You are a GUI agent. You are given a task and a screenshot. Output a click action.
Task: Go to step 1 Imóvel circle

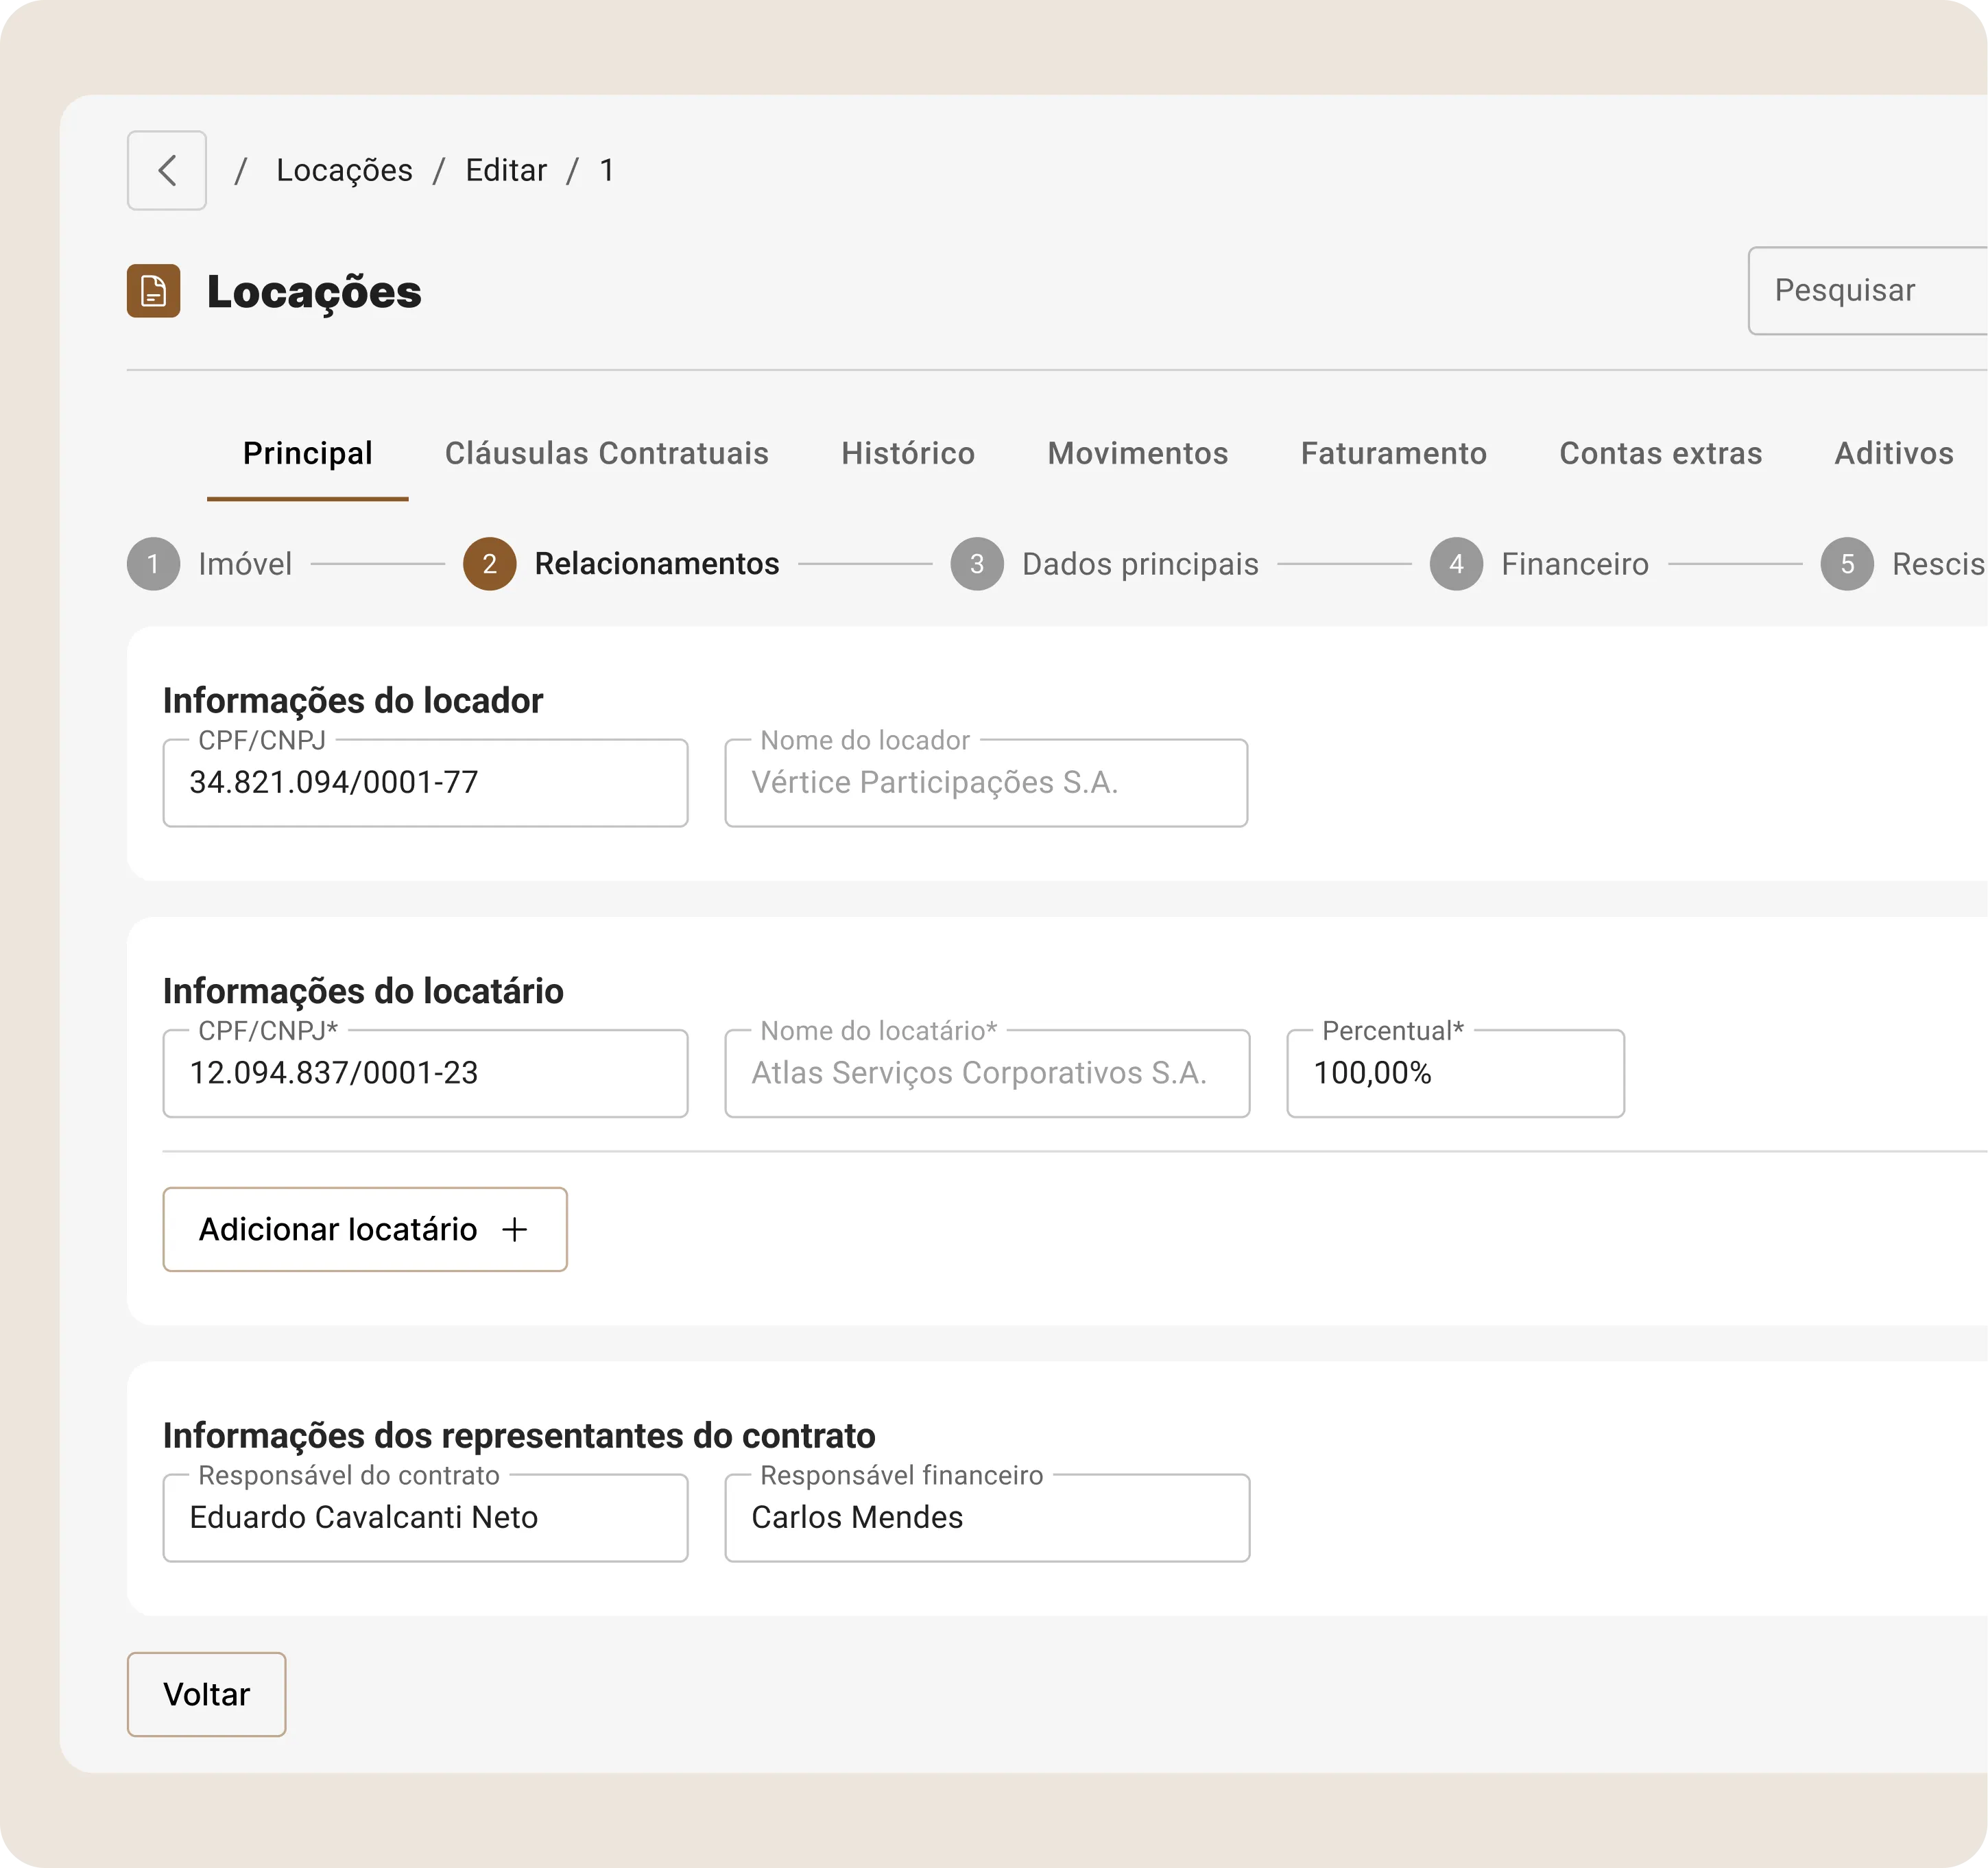[x=153, y=564]
